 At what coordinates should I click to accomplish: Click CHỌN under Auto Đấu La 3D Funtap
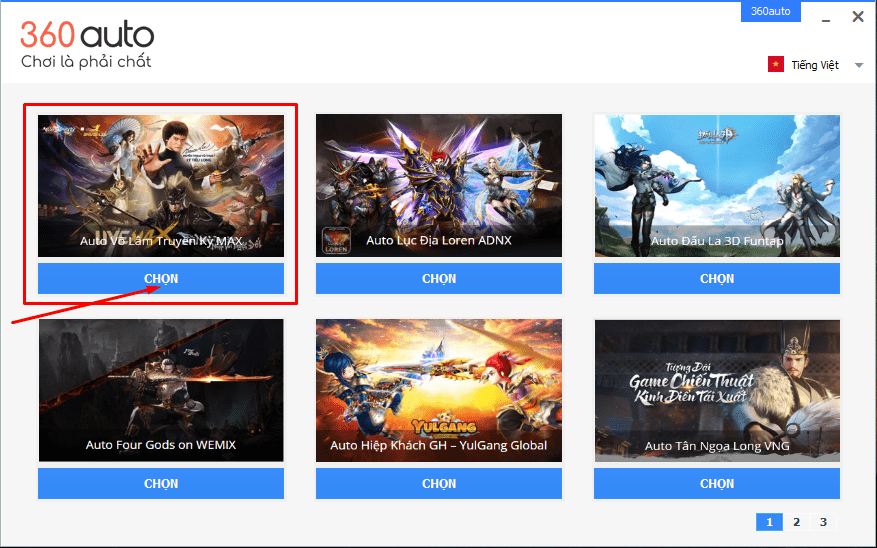[x=717, y=278]
